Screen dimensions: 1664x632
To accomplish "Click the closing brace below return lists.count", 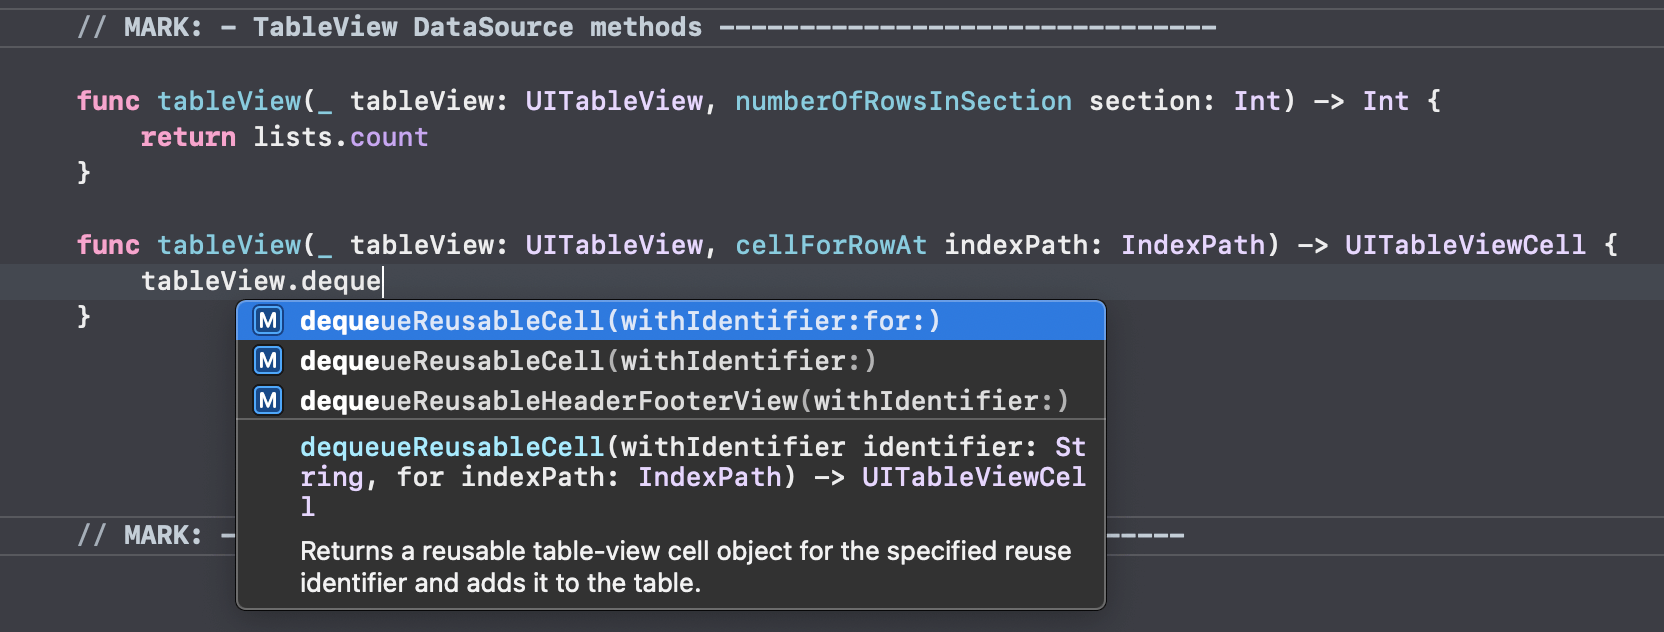I will [84, 173].
